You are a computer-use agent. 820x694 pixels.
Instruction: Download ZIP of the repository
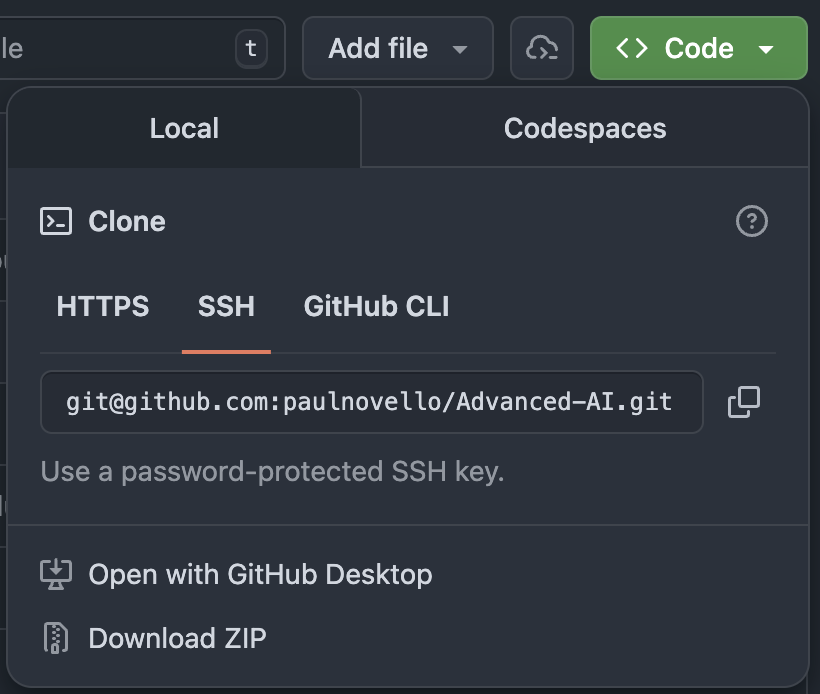pos(177,638)
